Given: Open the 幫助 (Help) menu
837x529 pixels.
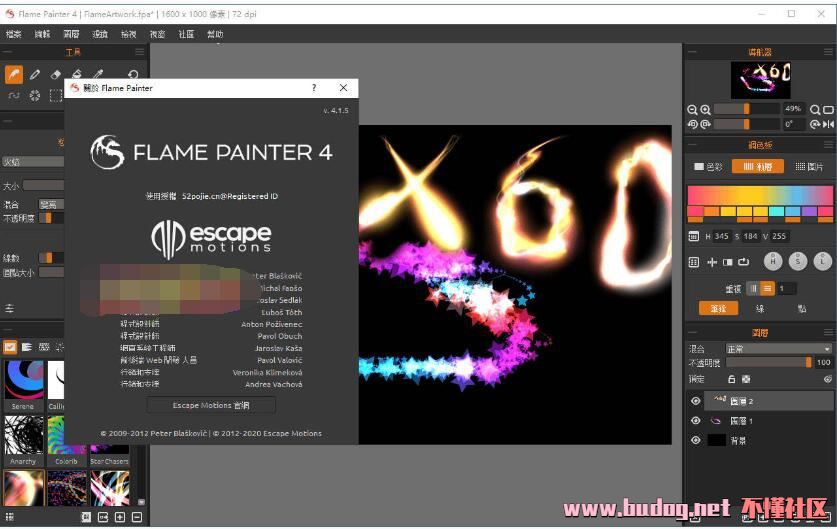Looking at the screenshot, I should coord(215,34).
